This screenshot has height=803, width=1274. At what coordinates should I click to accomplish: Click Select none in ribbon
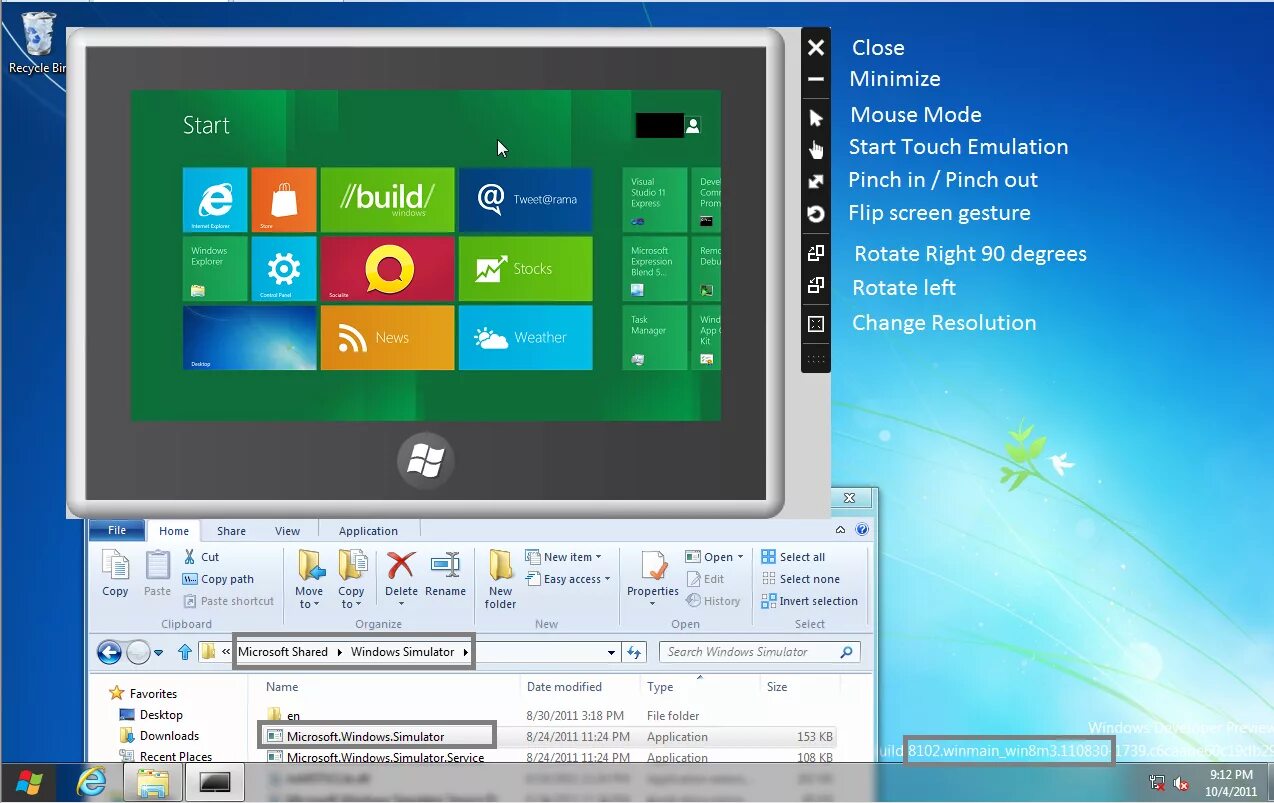tap(800, 579)
